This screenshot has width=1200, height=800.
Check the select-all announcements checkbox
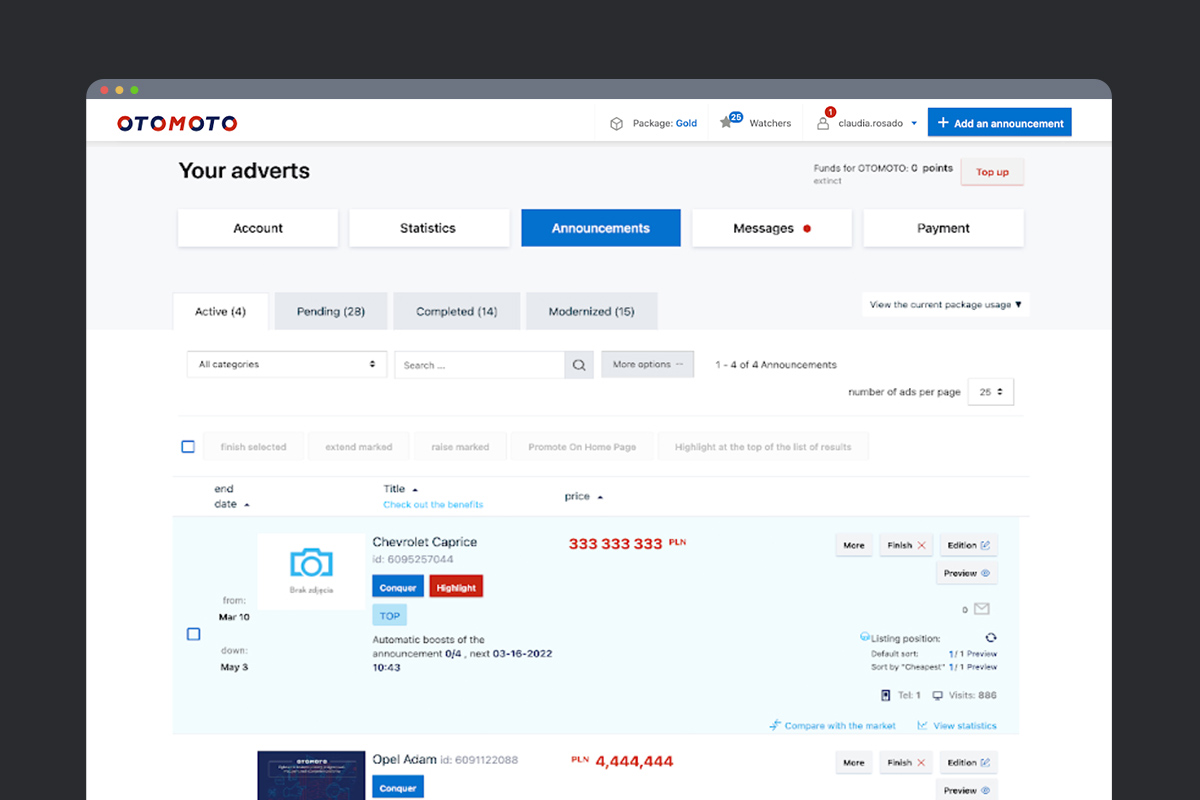point(188,446)
